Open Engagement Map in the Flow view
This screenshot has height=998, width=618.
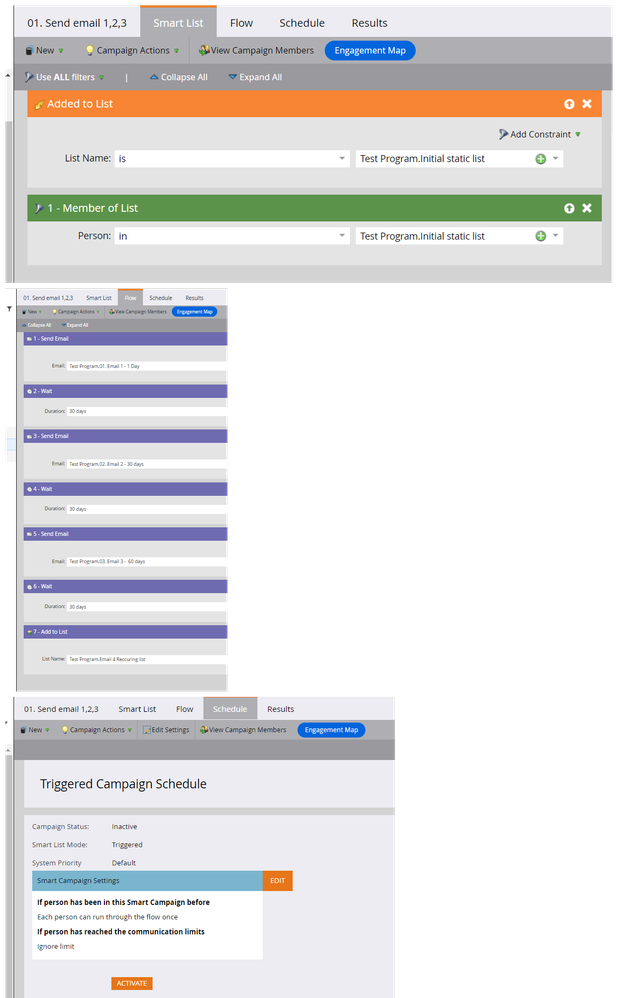pyautogui.click(x=195, y=312)
